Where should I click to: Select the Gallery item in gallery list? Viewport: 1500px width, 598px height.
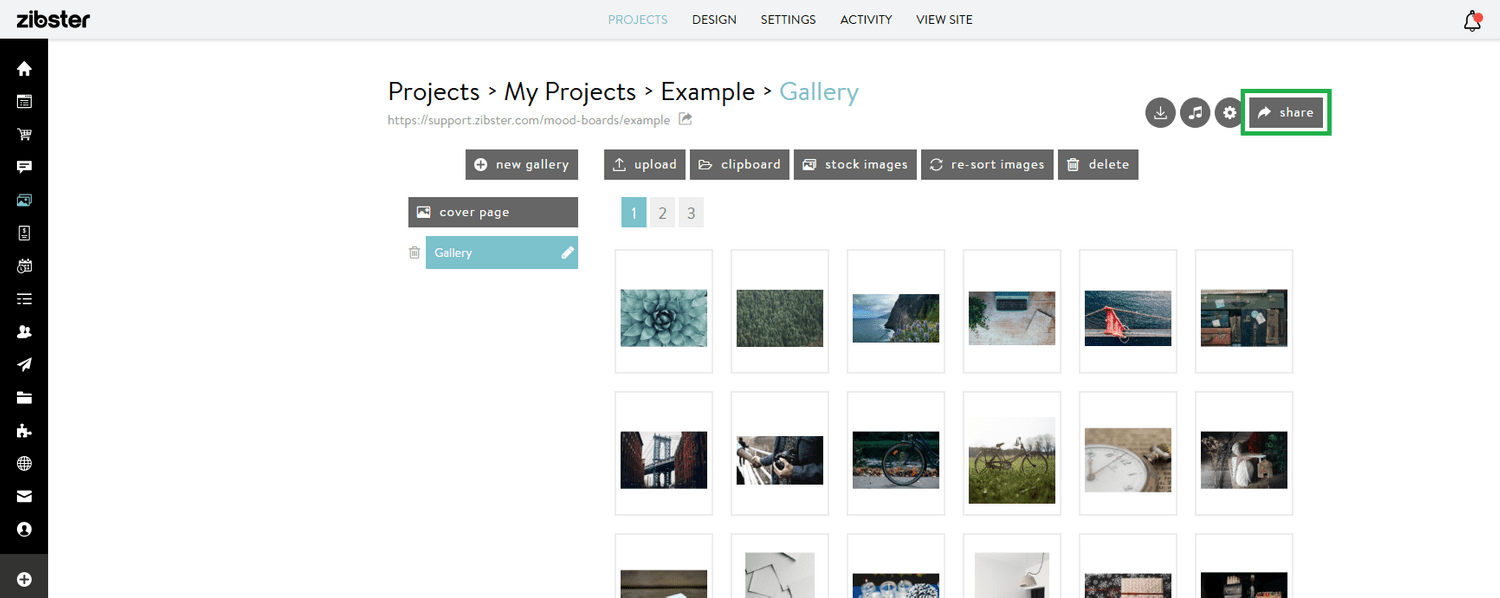coord(502,253)
